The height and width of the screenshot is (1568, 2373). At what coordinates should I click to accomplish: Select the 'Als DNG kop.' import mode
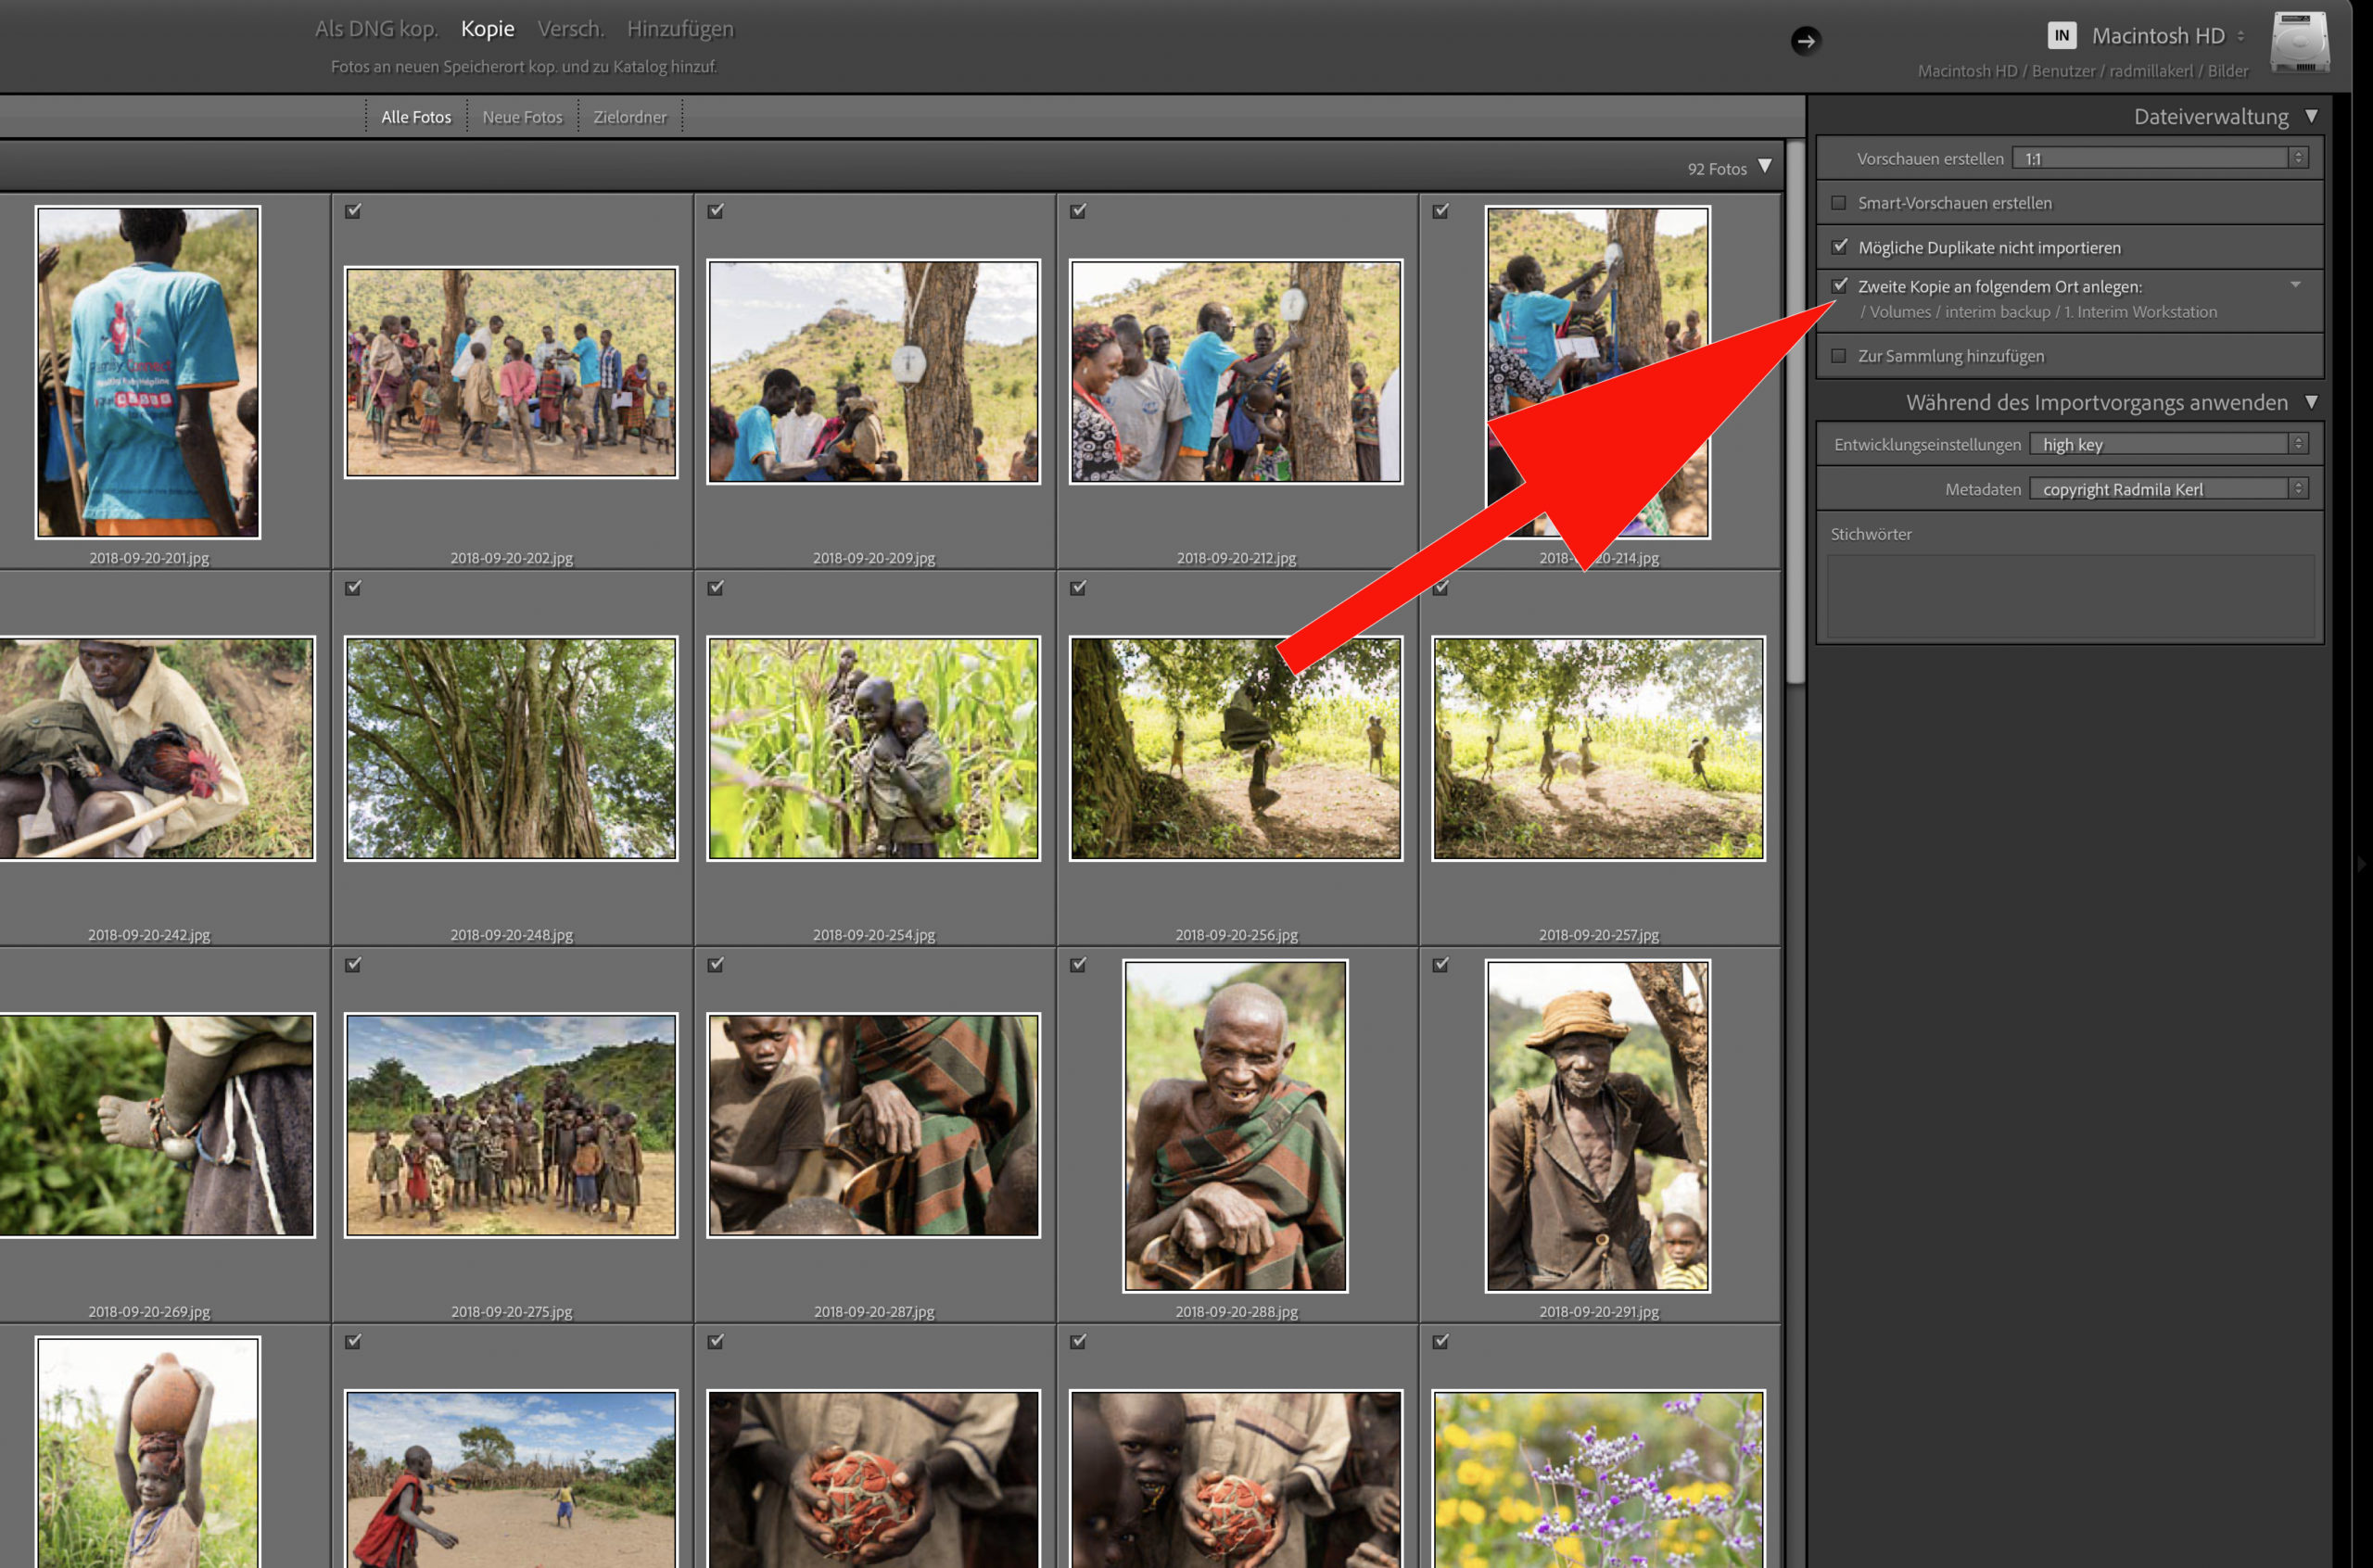point(376,29)
